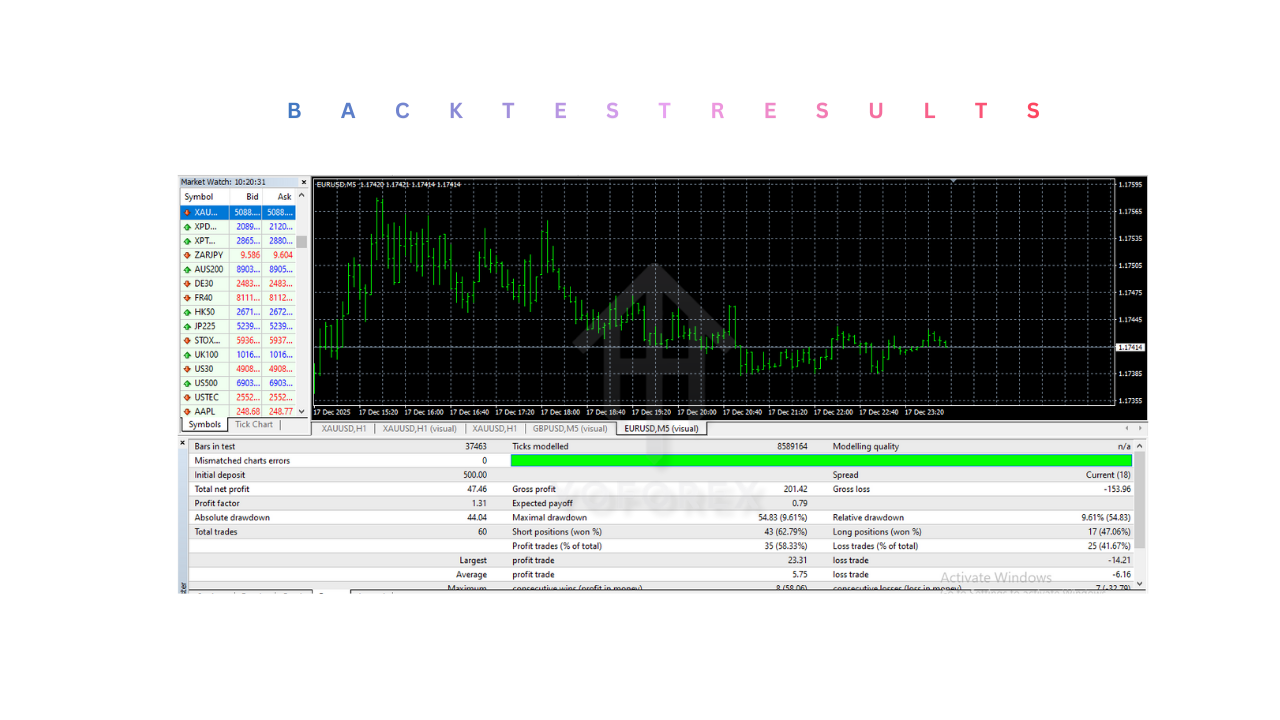The height and width of the screenshot is (720, 1280).
Task: Click the red down arrow beside ZARJPY
Action: coord(188,254)
